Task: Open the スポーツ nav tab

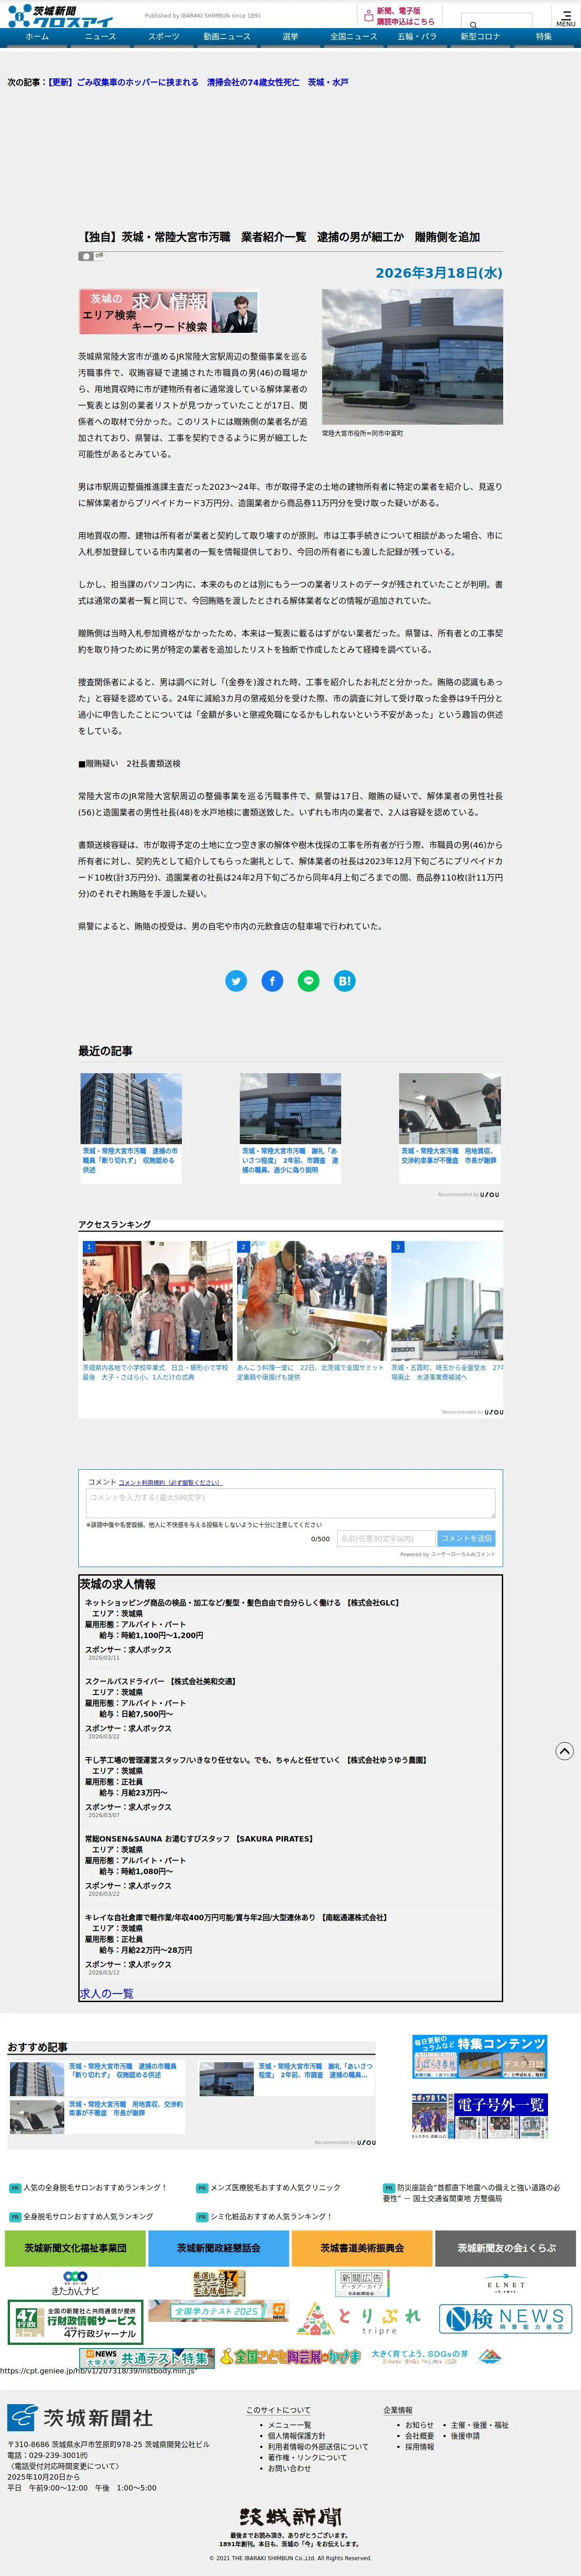Action: [x=164, y=37]
